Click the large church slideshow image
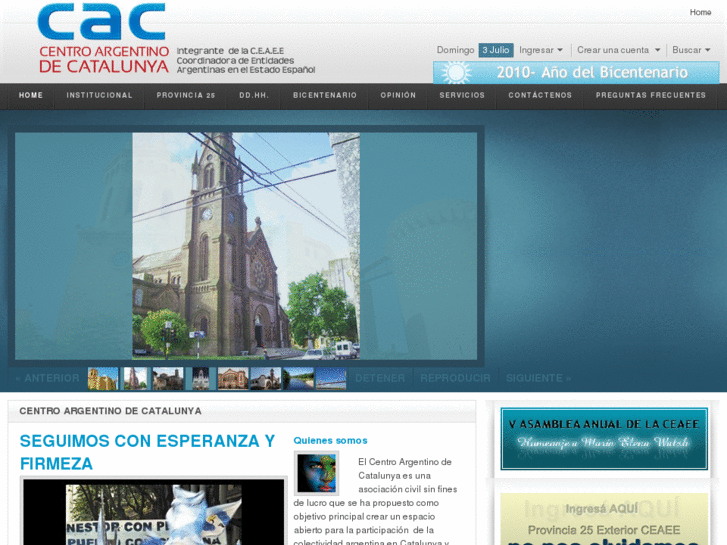This screenshot has width=727, height=545. (x=246, y=246)
